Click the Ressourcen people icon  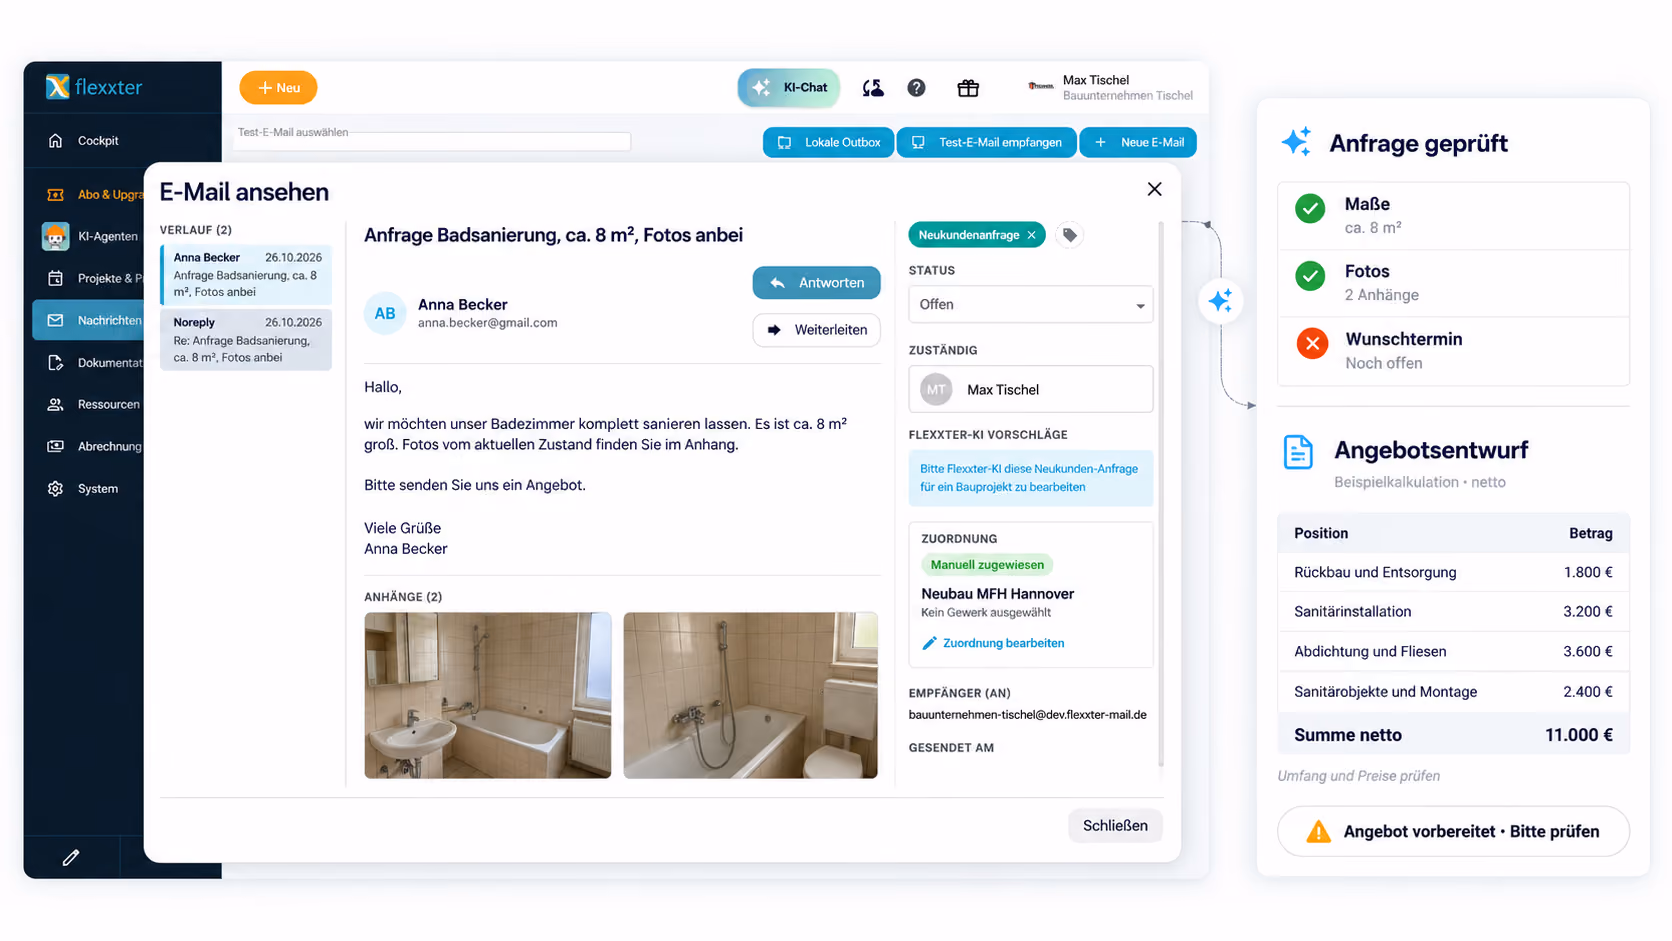point(56,405)
